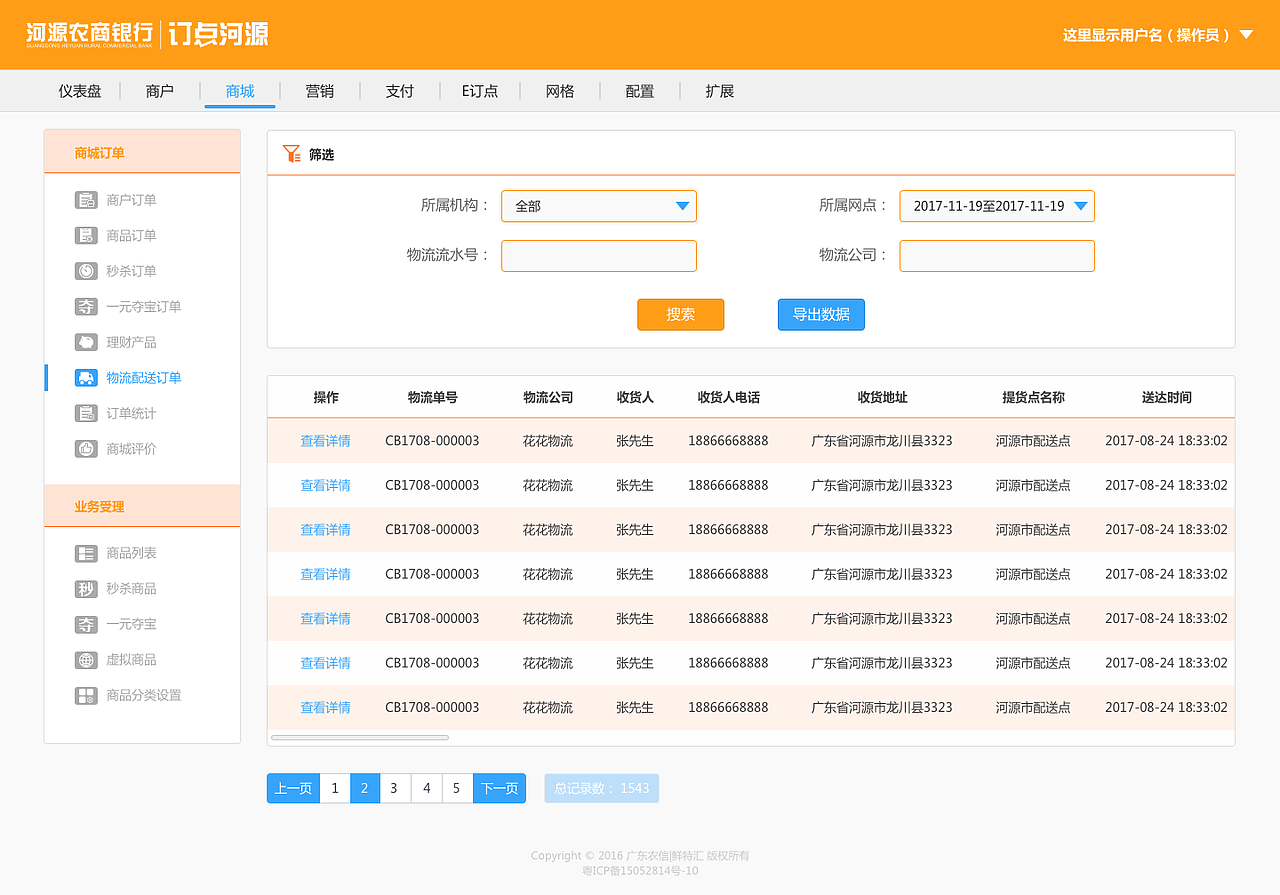Click the 导出数据 button
The width and height of the screenshot is (1280, 895).
[x=821, y=315]
